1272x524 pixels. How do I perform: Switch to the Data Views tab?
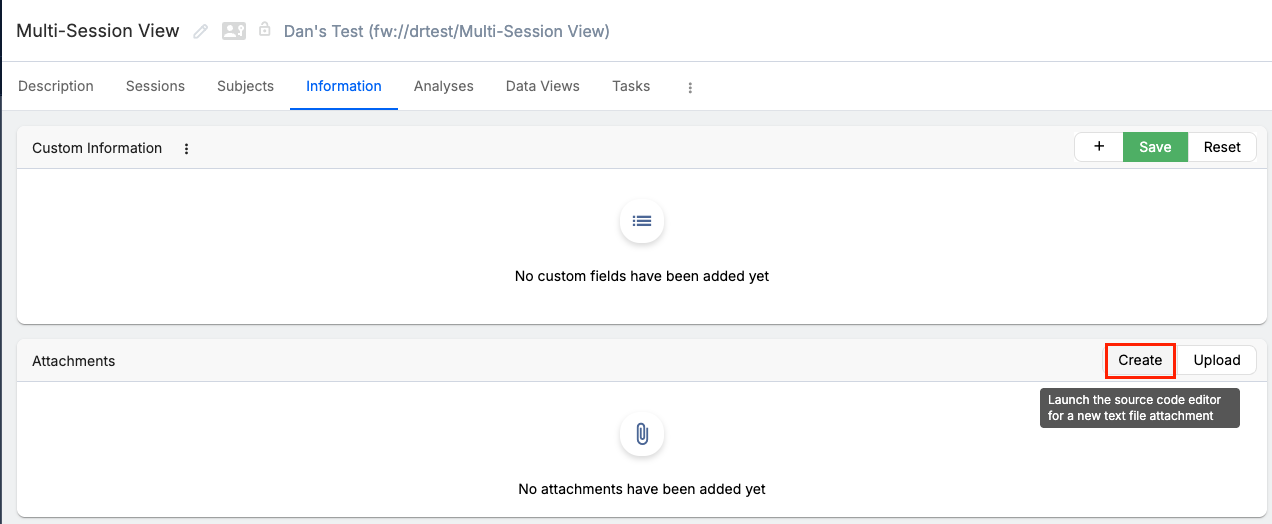coord(542,86)
